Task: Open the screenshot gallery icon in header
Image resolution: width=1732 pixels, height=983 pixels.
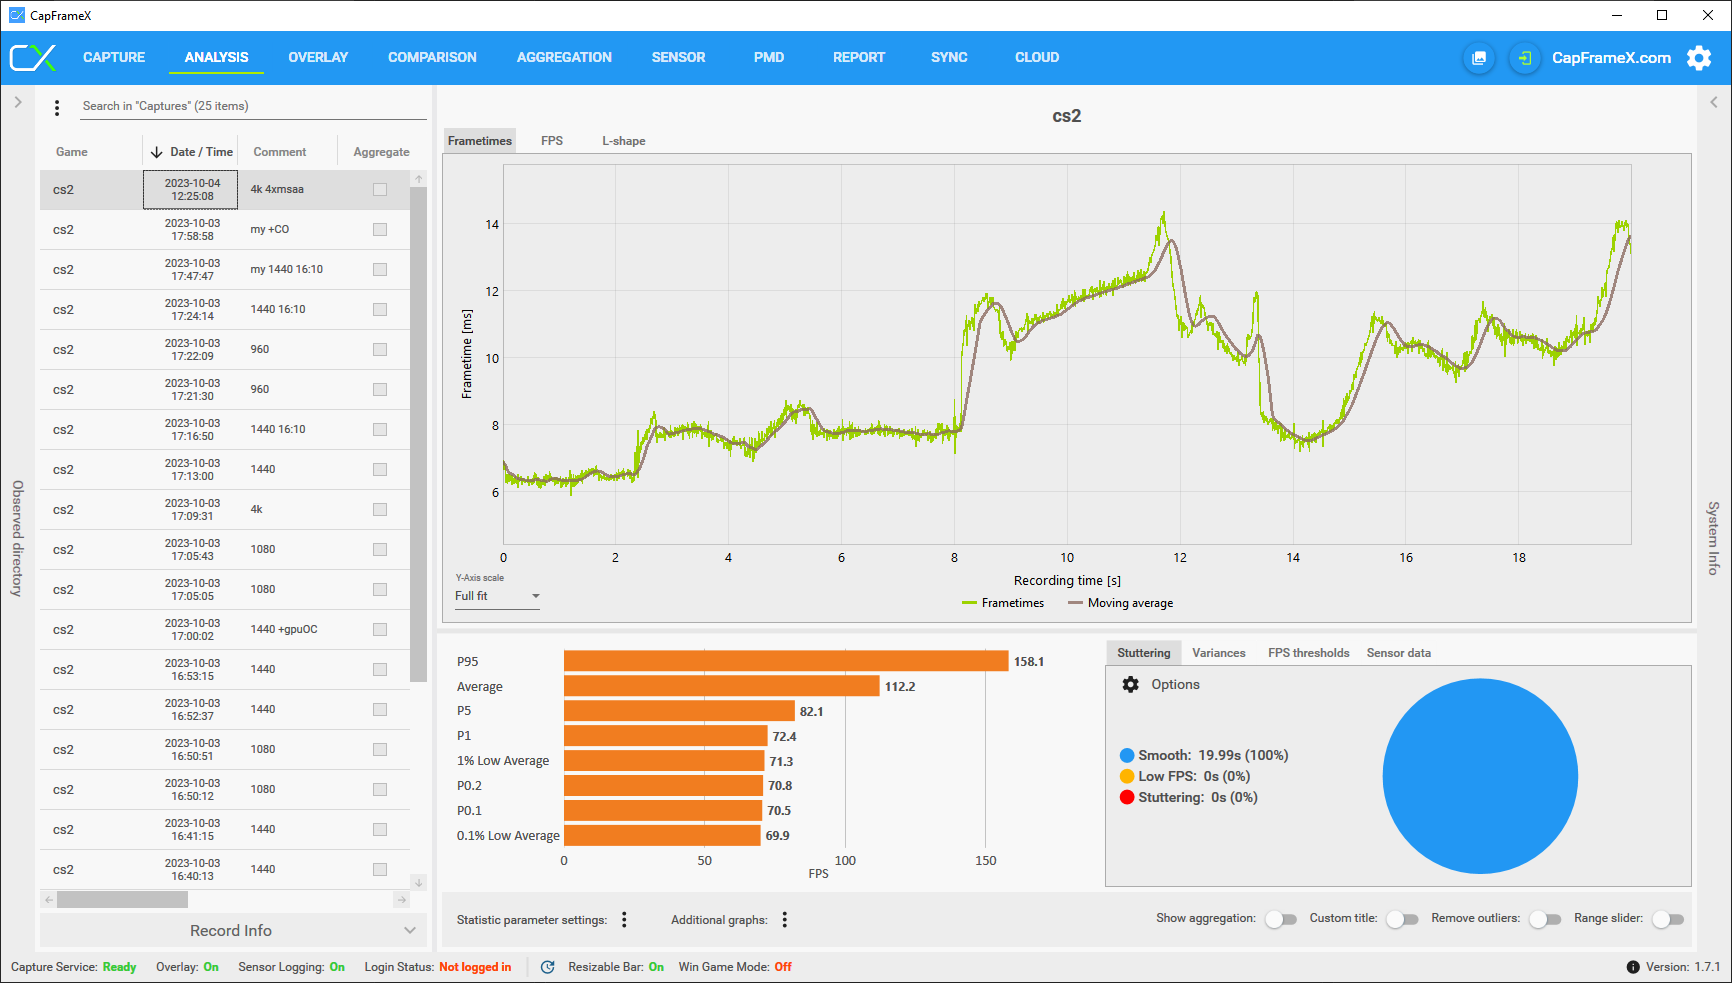Action: (1479, 58)
